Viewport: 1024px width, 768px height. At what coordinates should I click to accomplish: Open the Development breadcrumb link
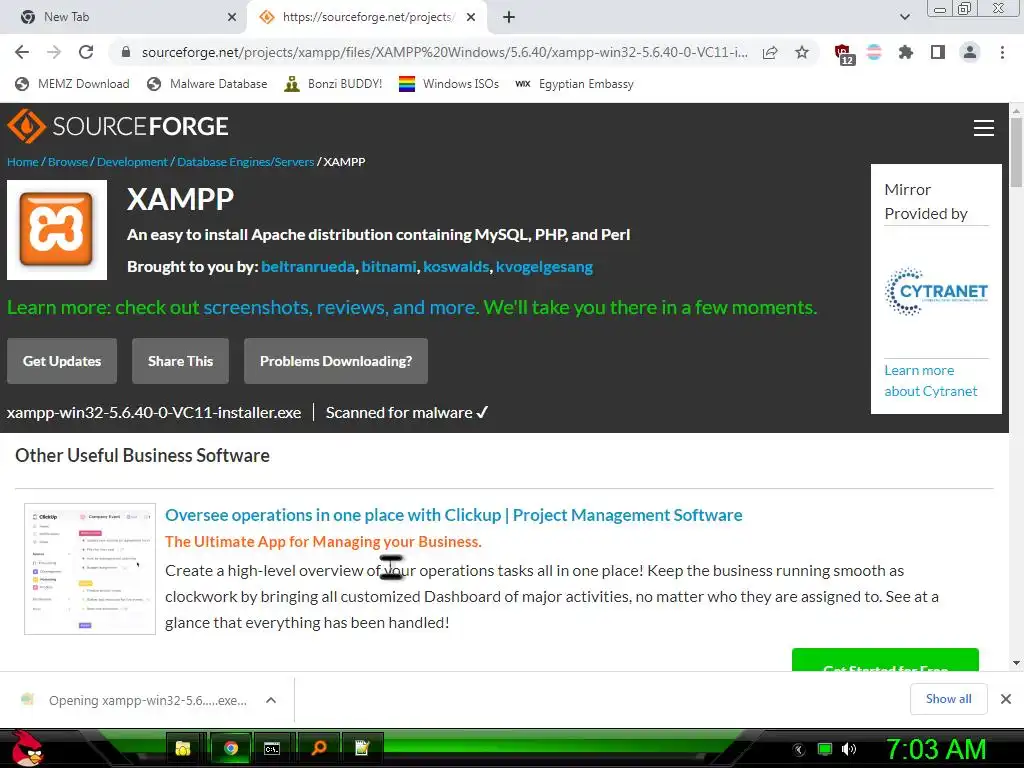pos(132,162)
